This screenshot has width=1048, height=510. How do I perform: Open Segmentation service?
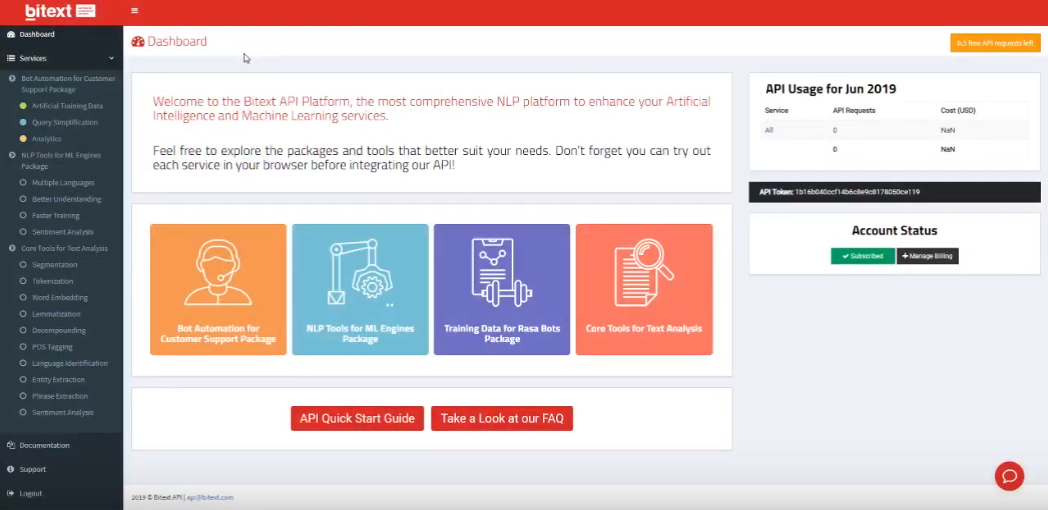point(54,265)
